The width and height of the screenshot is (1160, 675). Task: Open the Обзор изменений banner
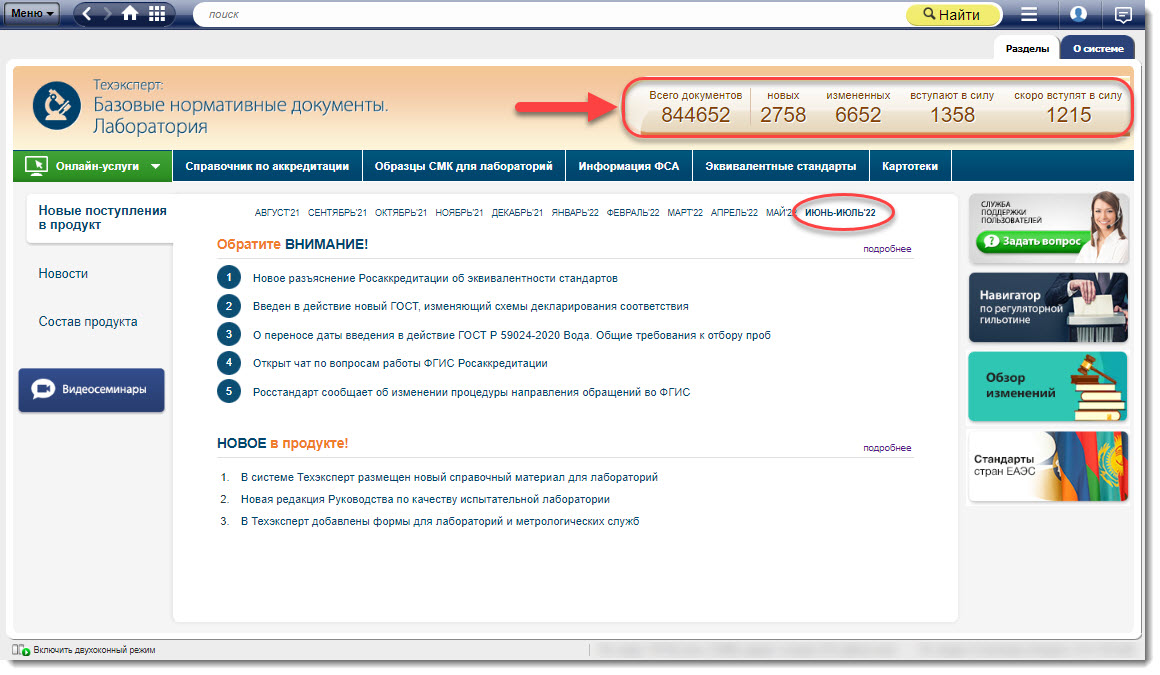[1048, 386]
